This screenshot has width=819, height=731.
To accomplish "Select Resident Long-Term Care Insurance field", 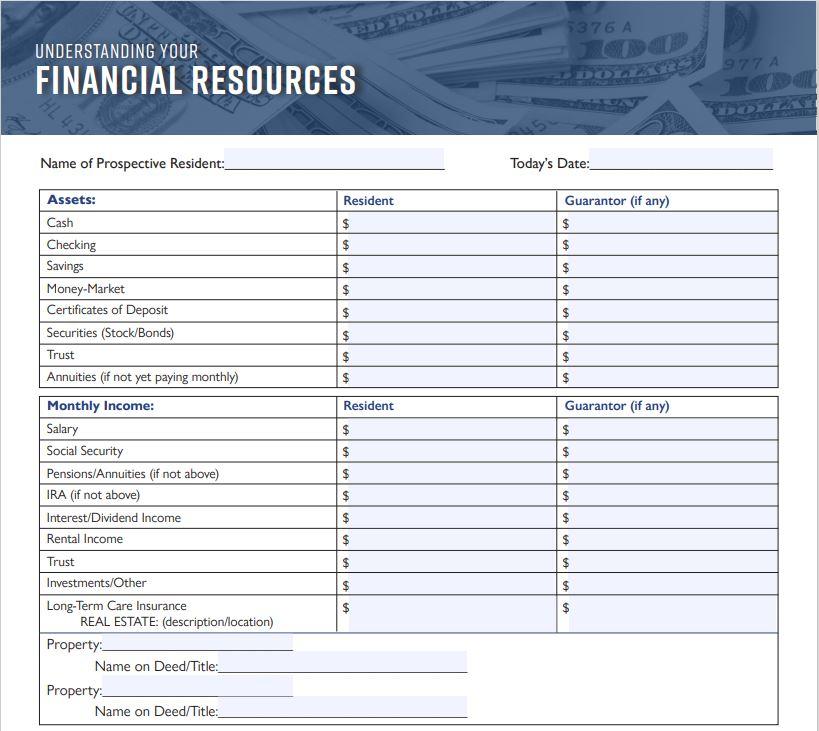I will tap(452, 614).
